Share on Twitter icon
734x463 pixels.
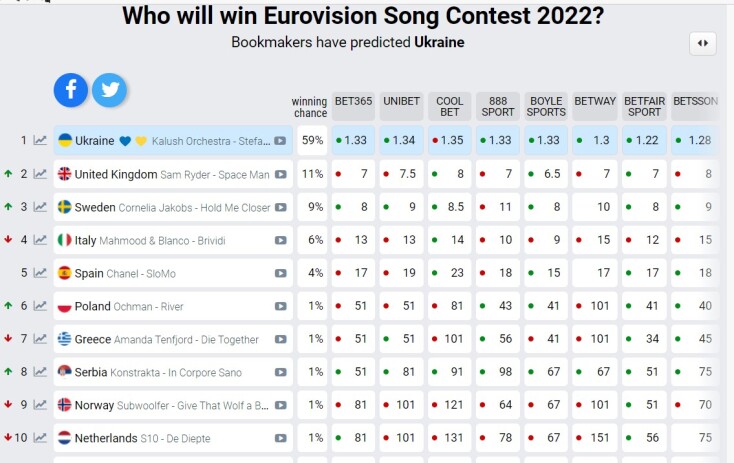pyautogui.click(x=109, y=90)
